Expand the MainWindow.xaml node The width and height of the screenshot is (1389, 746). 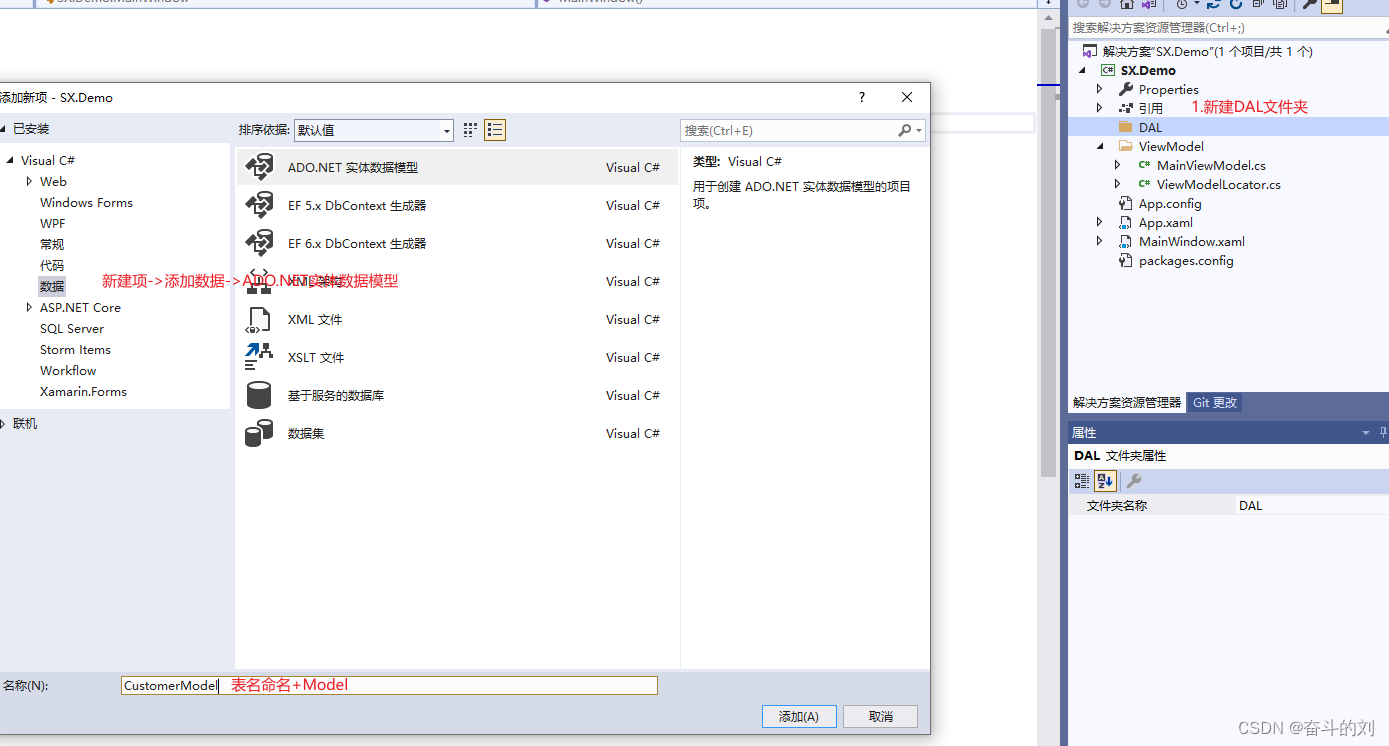[x=1100, y=241]
